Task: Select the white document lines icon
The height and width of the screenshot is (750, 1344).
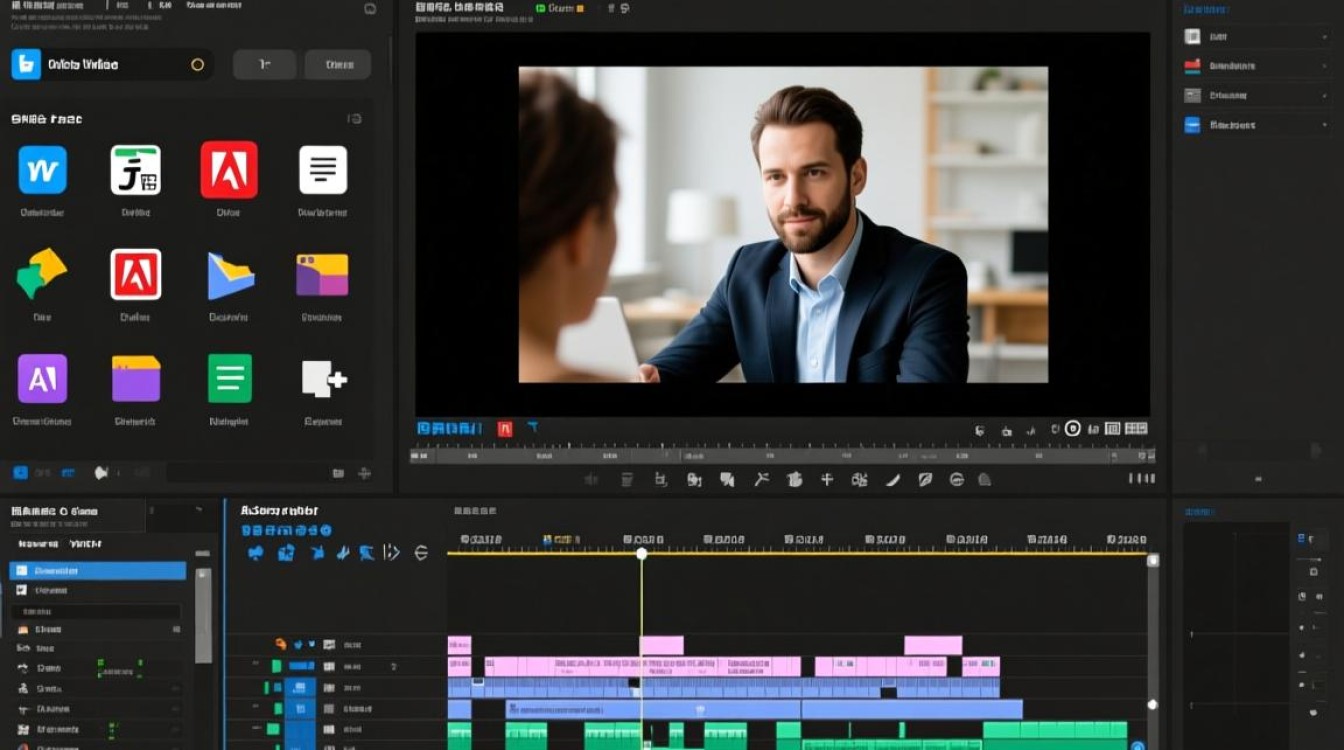Action: 323,170
